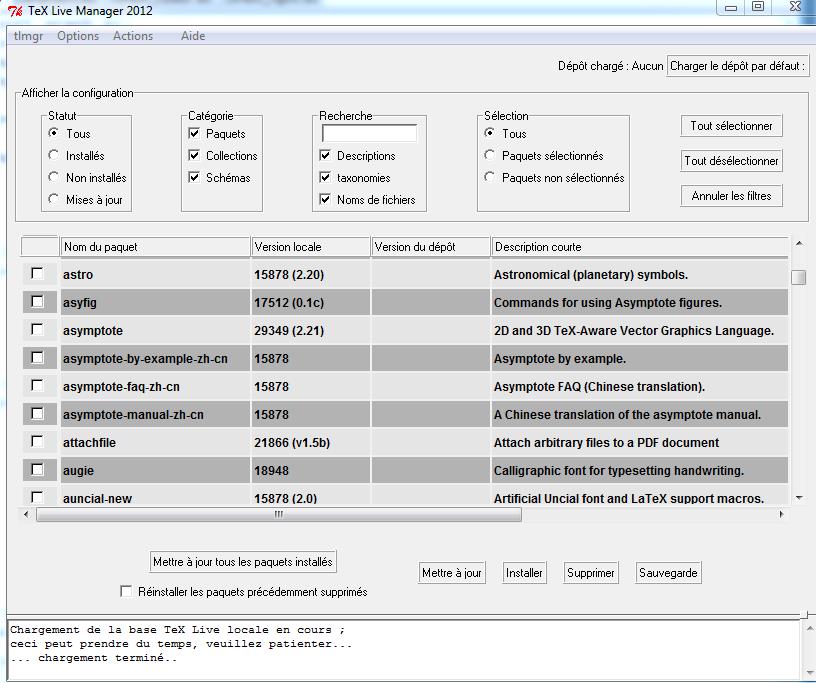Select the Paquets sélectionnés radio button
This screenshot has height=683, width=816.
pos(489,155)
